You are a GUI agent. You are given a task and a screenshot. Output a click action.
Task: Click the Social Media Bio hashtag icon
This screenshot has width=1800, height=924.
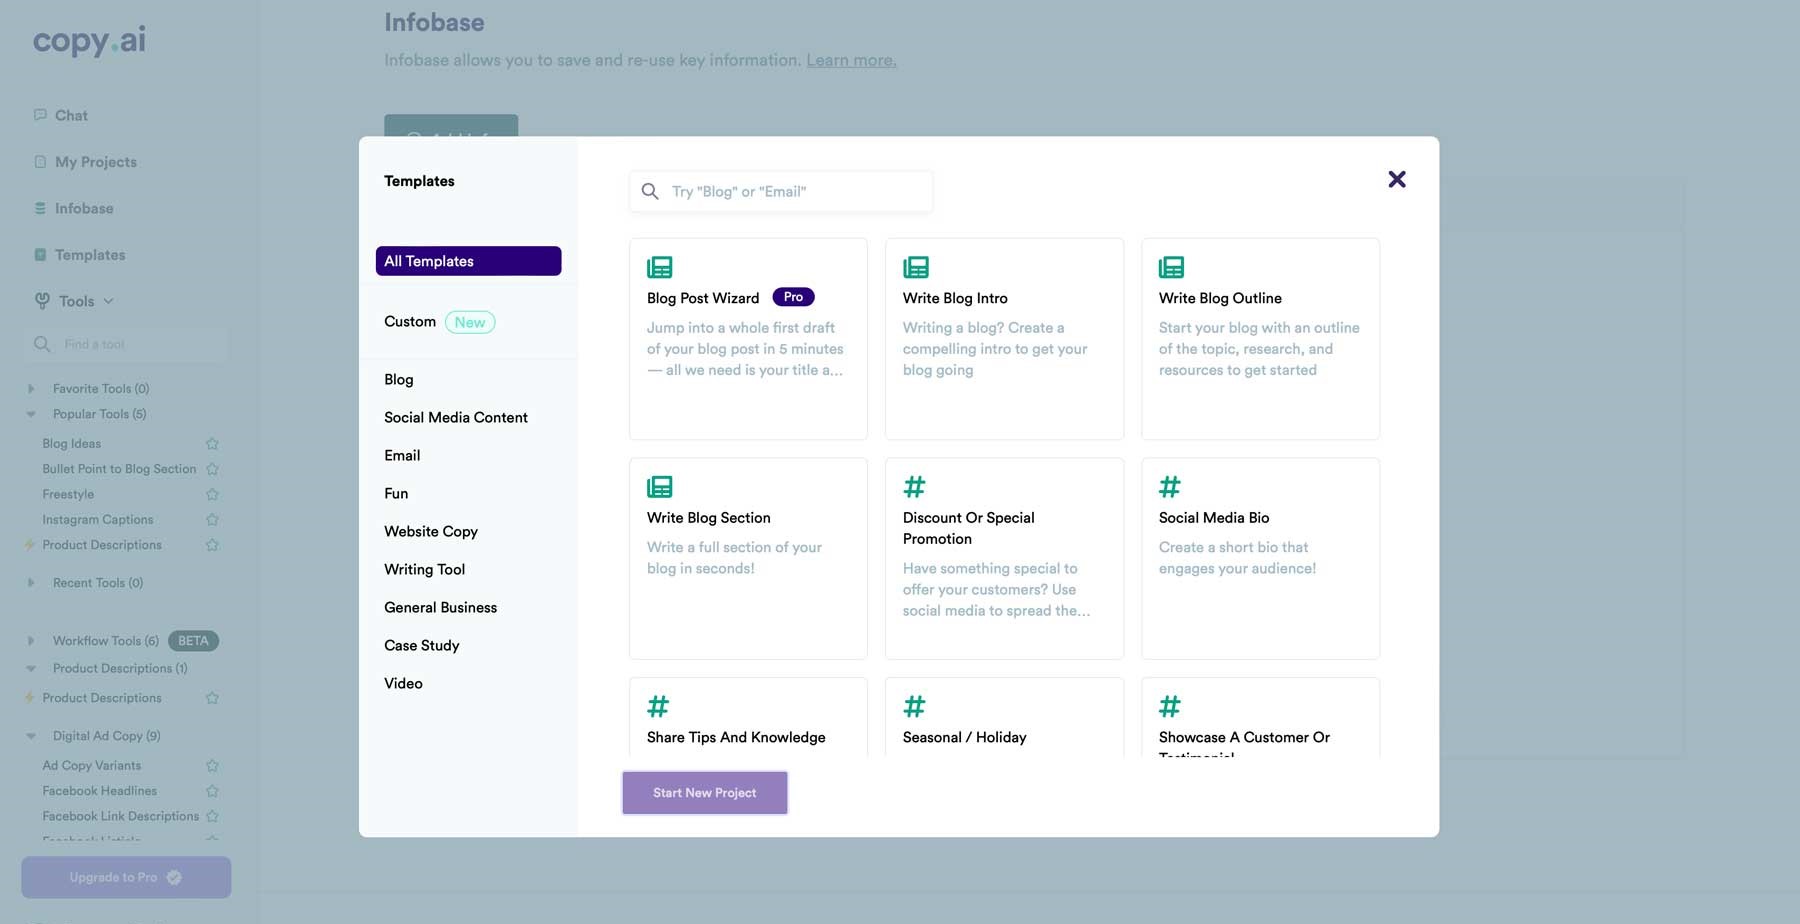pos(1169,487)
